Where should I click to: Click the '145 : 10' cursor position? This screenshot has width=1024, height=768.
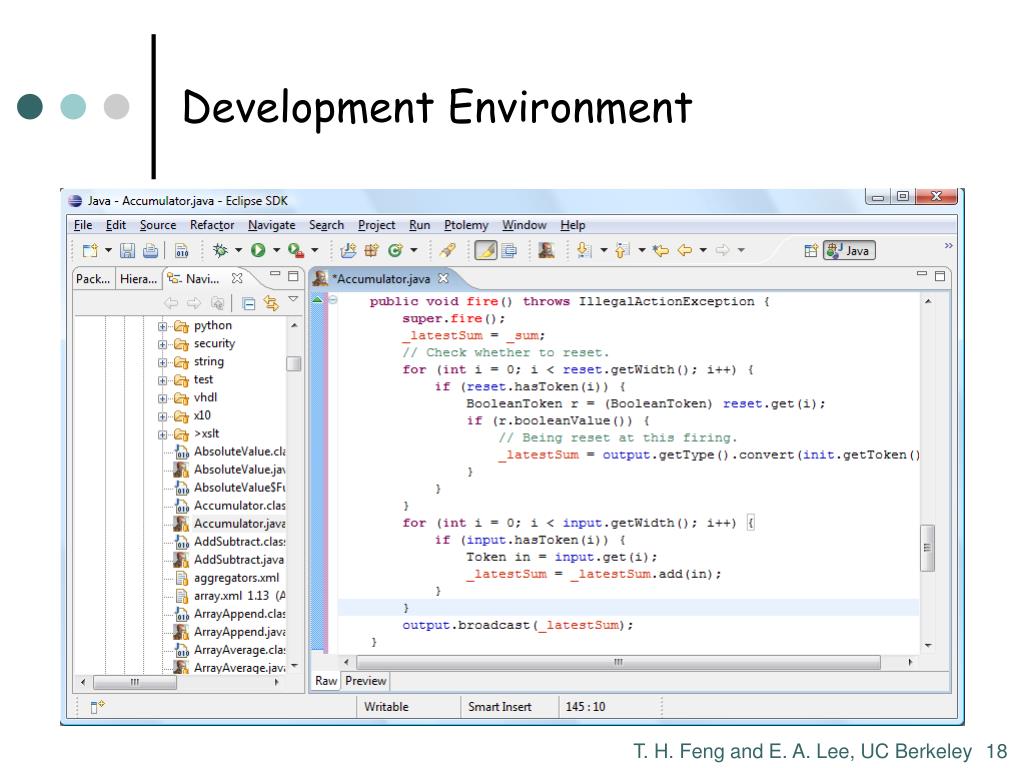click(x=585, y=707)
